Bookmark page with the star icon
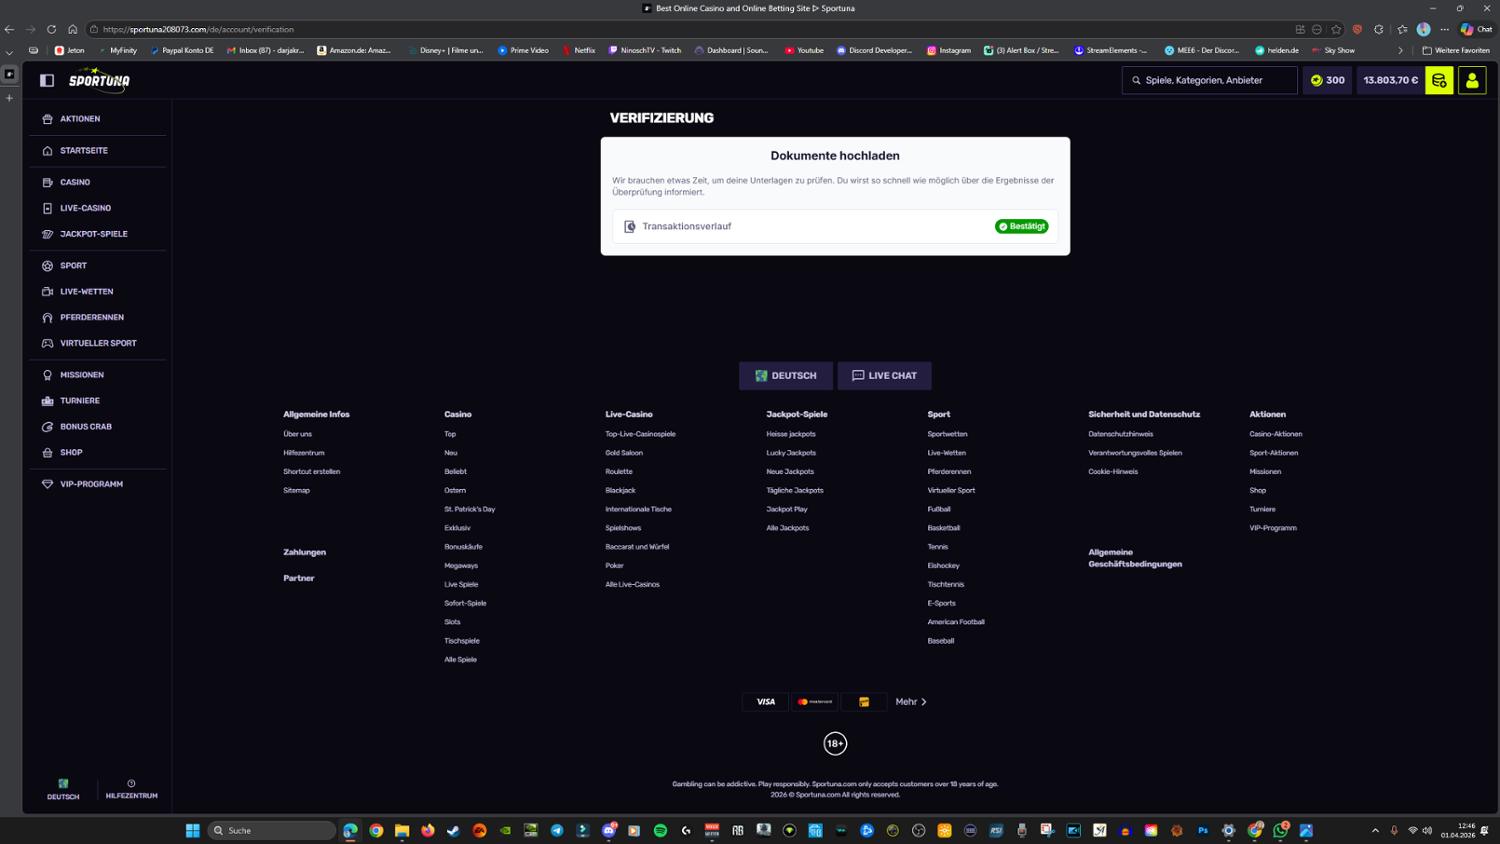1500x844 pixels. (1336, 29)
